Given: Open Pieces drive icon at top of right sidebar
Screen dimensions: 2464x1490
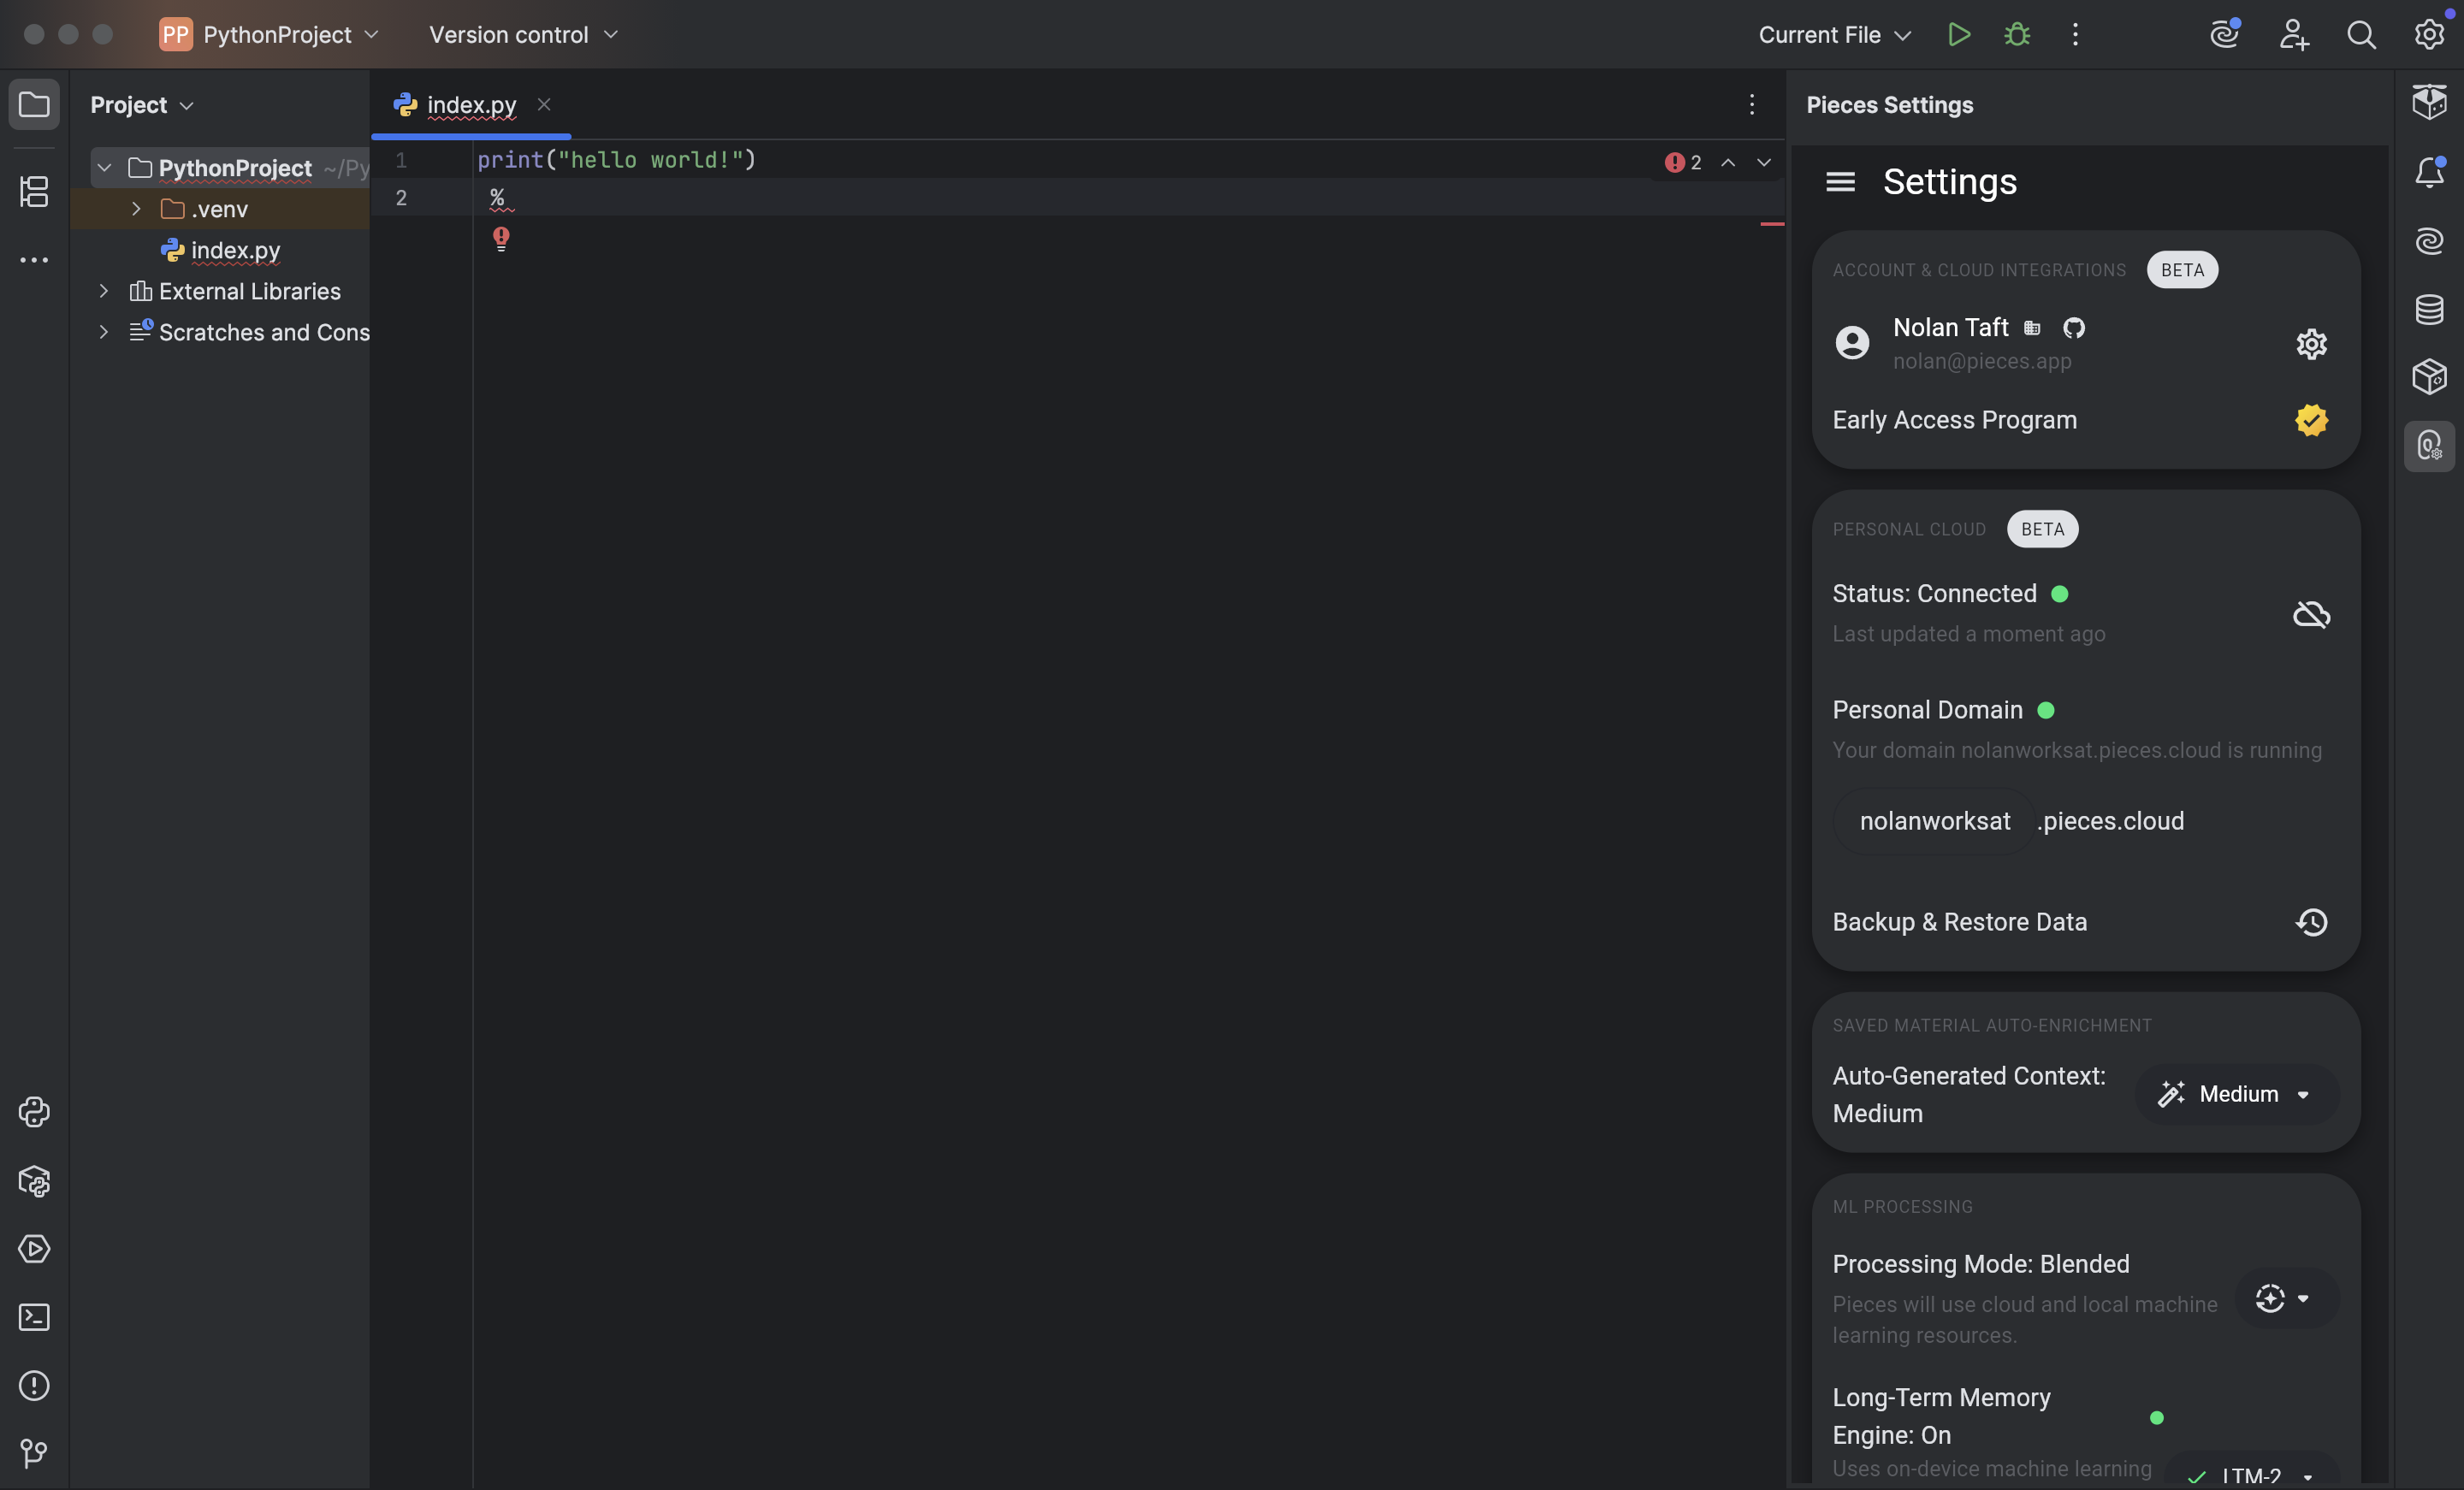Looking at the screenshot, I should [2429, 102].
